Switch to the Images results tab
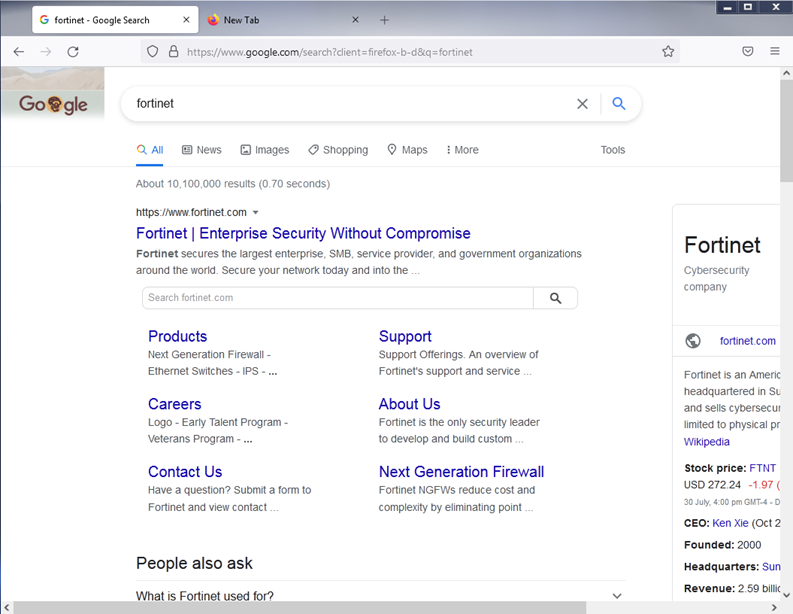The height and width of the screenshot is (614, 793). 264,150
